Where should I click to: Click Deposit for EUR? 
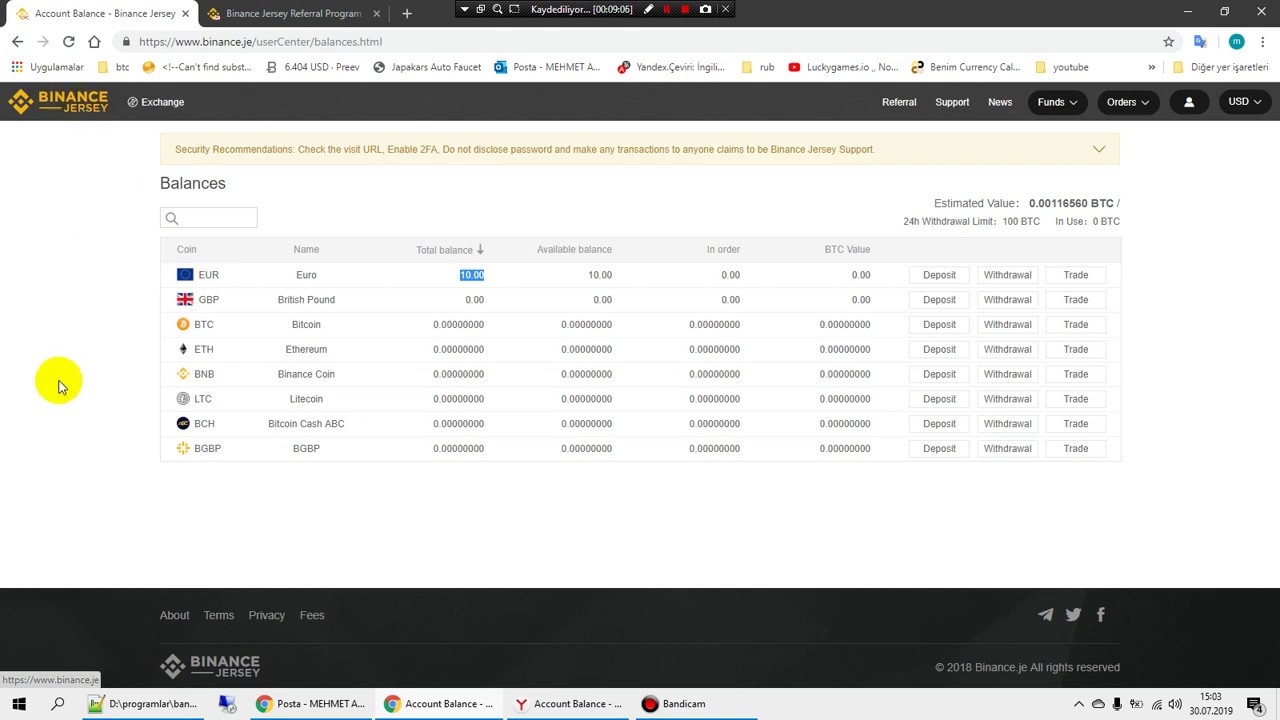click(x=939, y=275)
